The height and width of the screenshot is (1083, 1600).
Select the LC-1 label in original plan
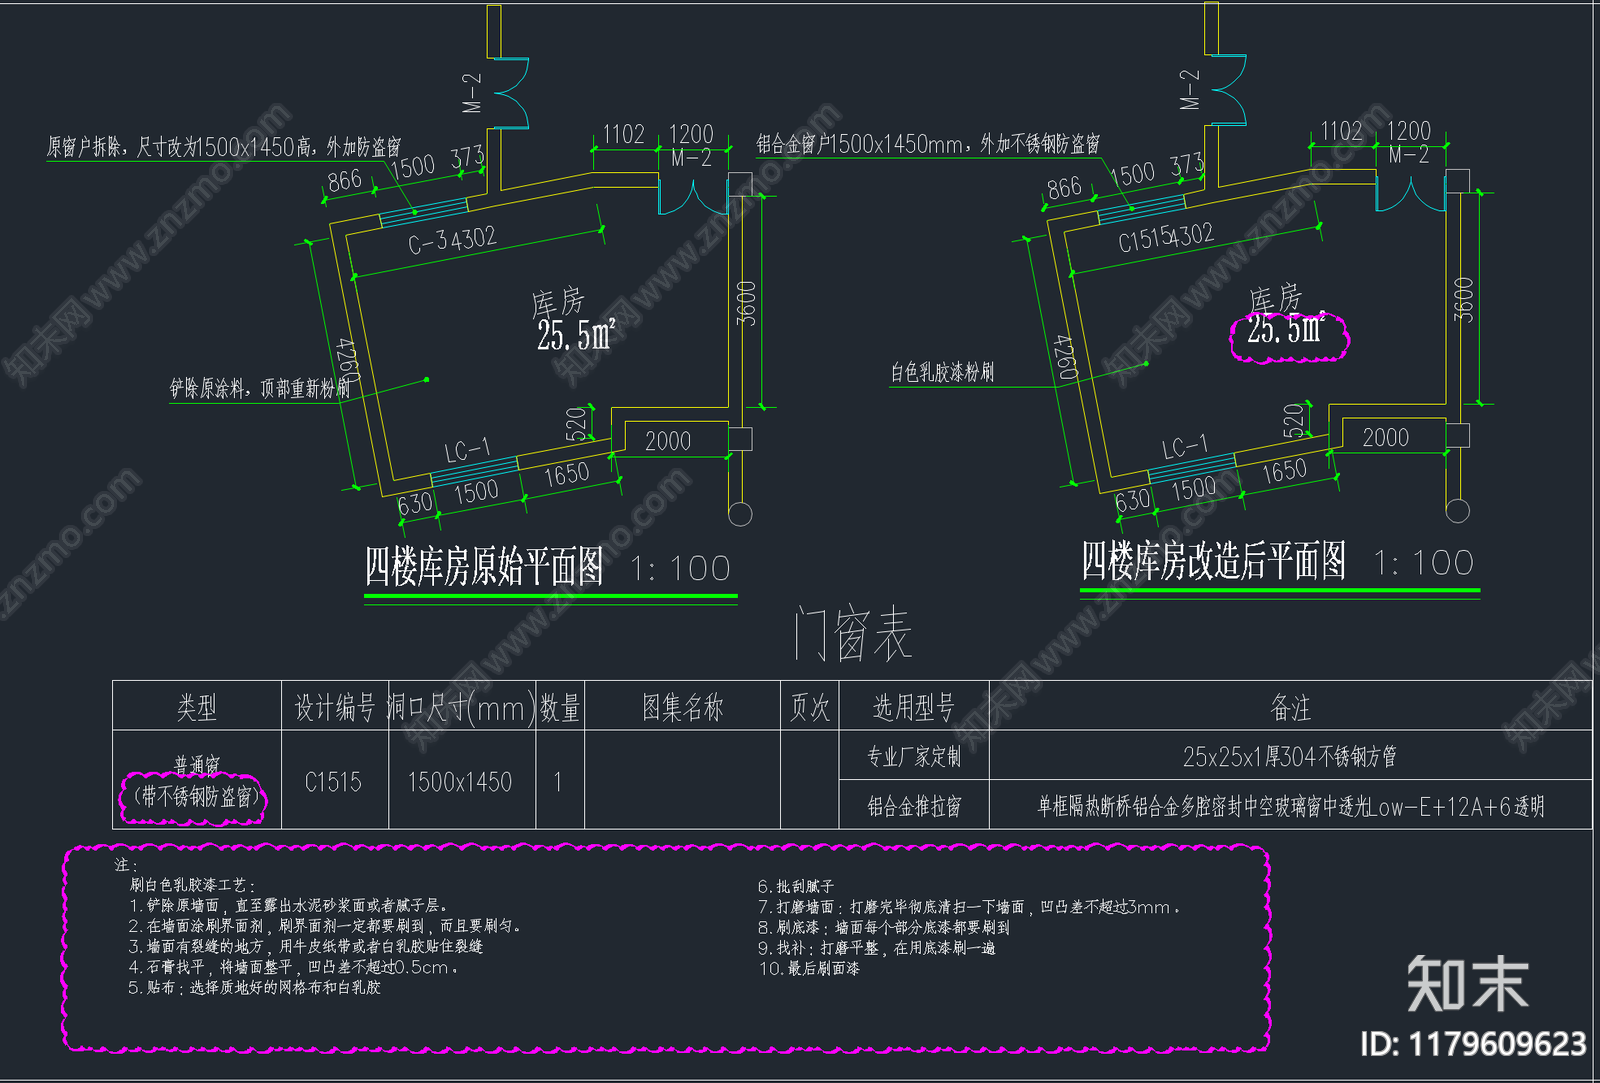pos(468,451)
